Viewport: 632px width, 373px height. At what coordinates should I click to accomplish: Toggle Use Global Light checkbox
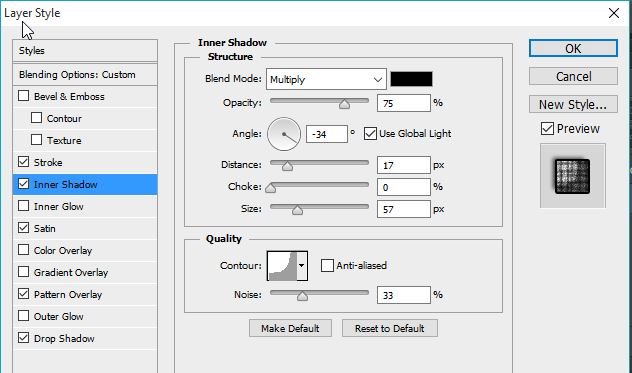pos(370,133)
